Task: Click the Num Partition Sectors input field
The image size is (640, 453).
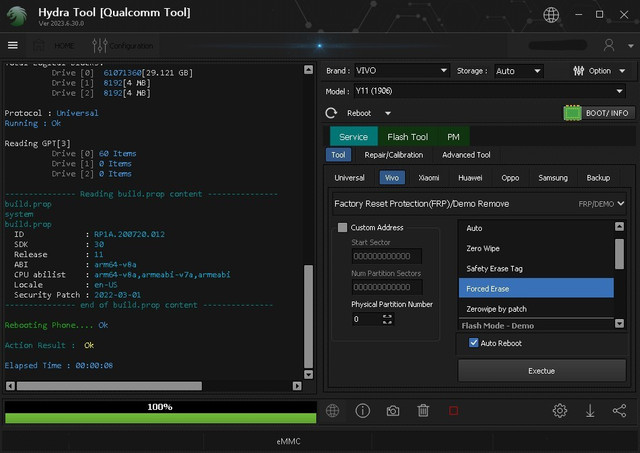Action: pyautogui.click(x=387, y=287)
